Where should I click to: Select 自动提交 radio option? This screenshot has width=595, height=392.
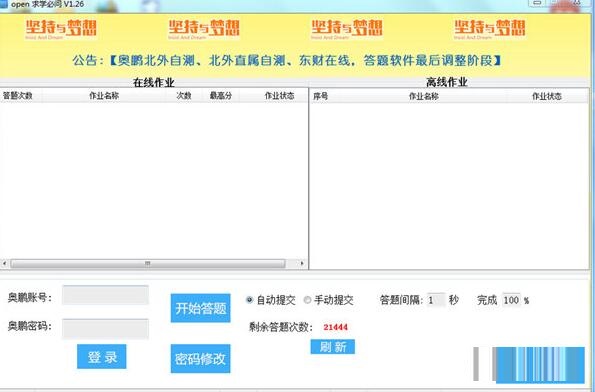point(249,300)
